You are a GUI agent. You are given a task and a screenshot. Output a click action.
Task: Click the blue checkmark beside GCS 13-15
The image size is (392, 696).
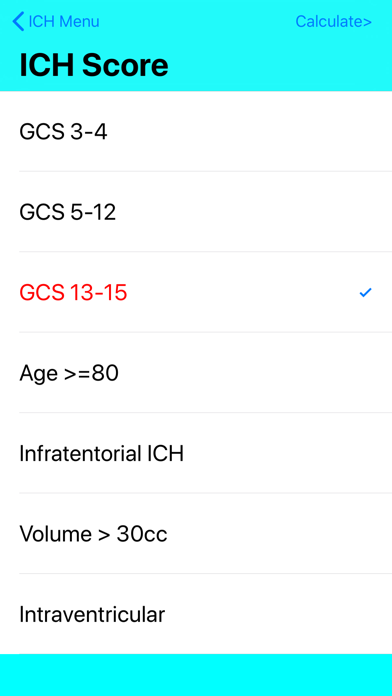[365, 292]
